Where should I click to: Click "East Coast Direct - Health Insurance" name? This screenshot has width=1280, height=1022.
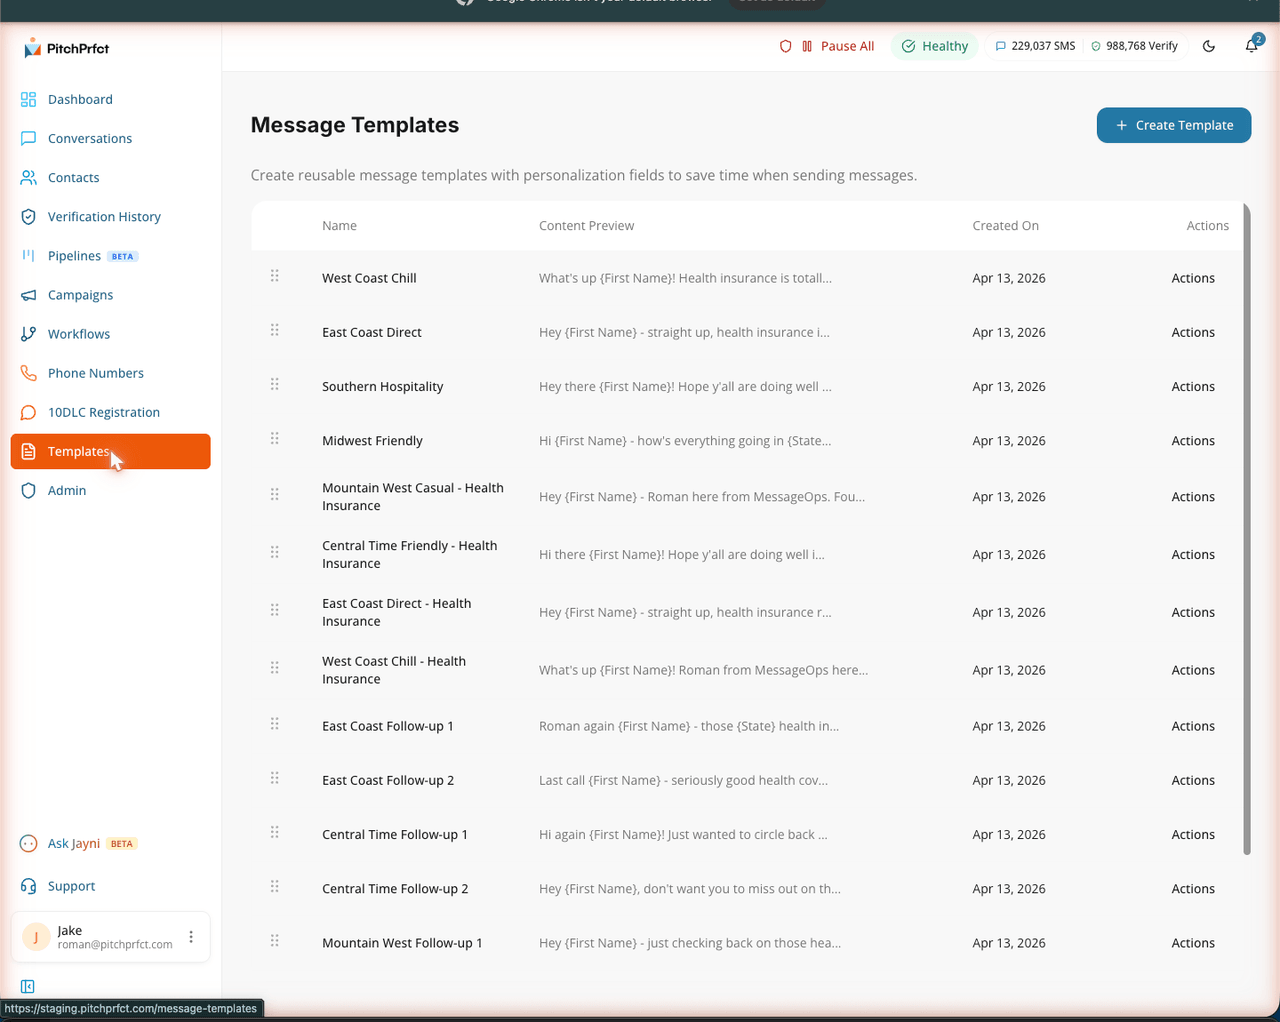(396, 612)
